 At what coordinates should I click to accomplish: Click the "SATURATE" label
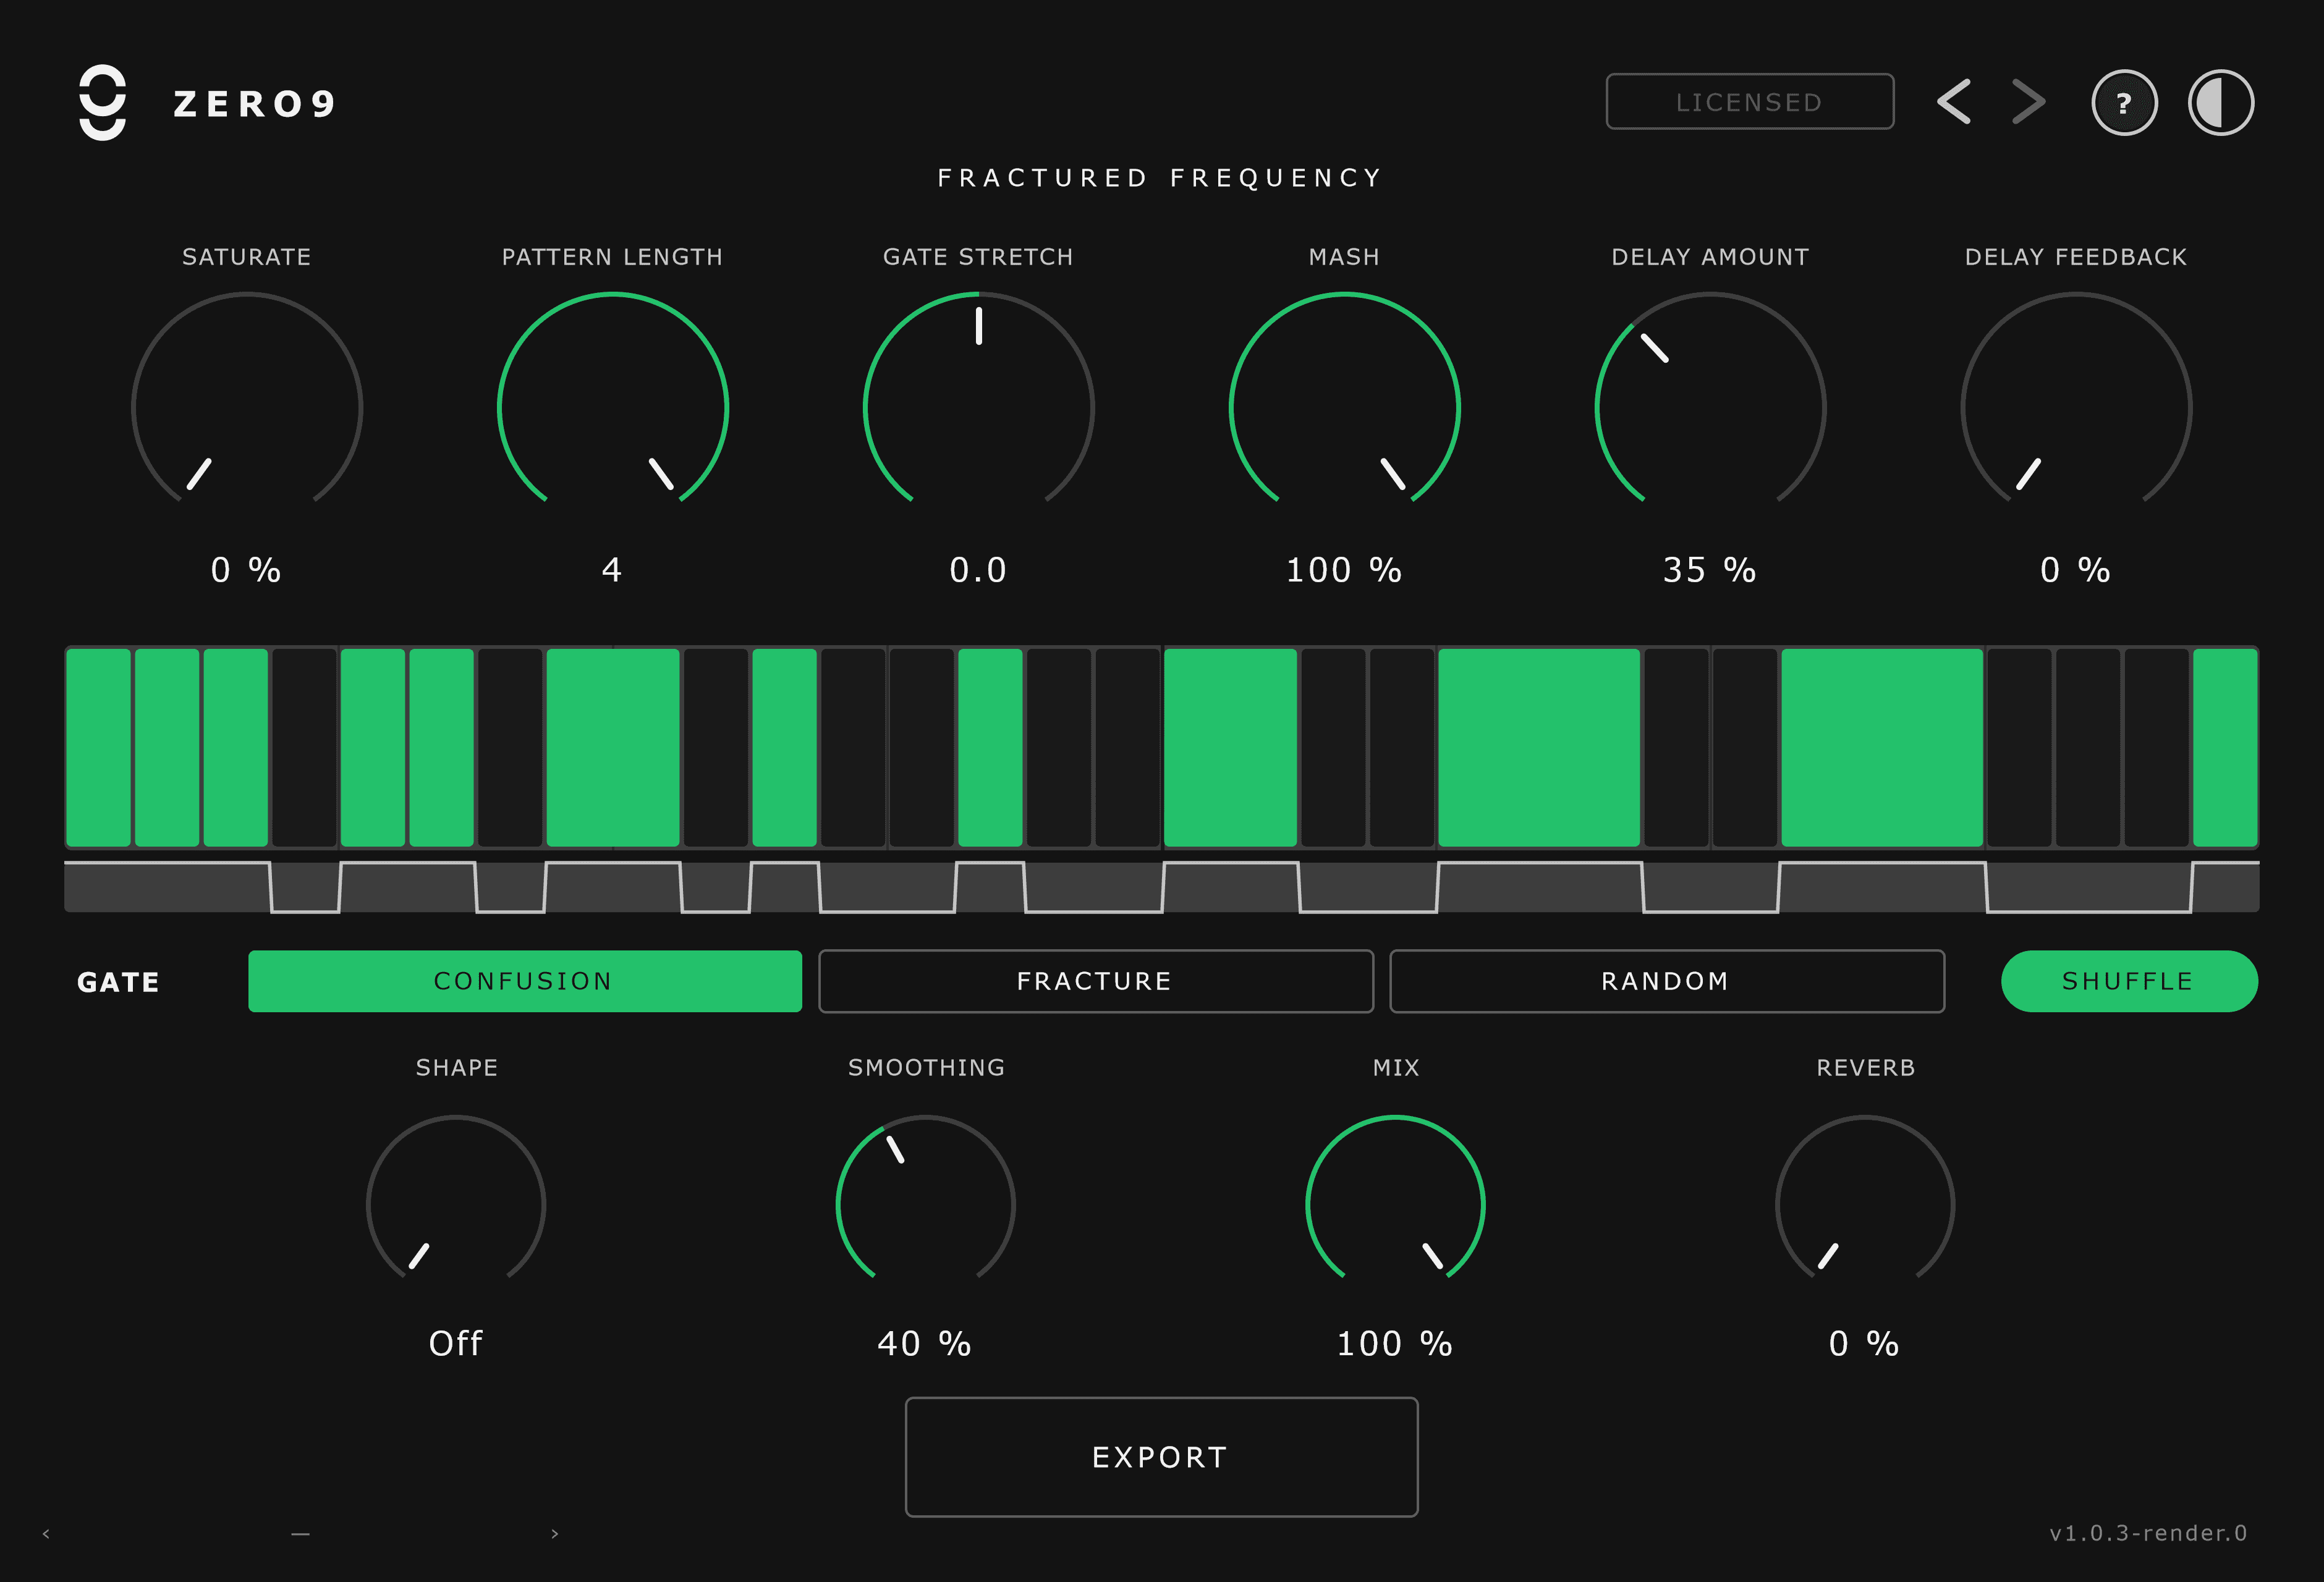[x=247, y=257]
